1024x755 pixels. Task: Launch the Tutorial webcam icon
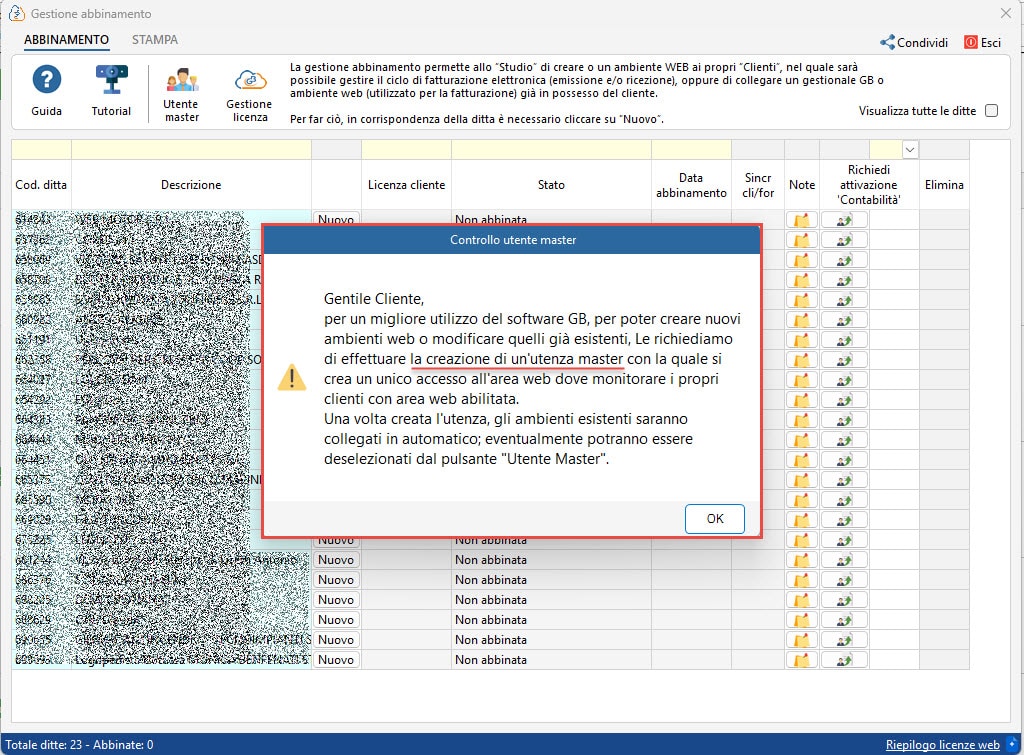[x=111, y=80]
